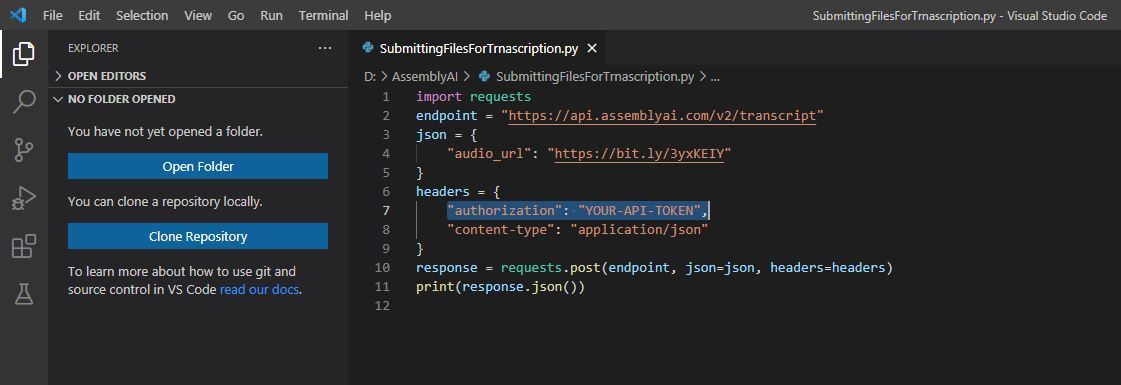
Task: Open the Help menu
Action: tap(377, 15)
